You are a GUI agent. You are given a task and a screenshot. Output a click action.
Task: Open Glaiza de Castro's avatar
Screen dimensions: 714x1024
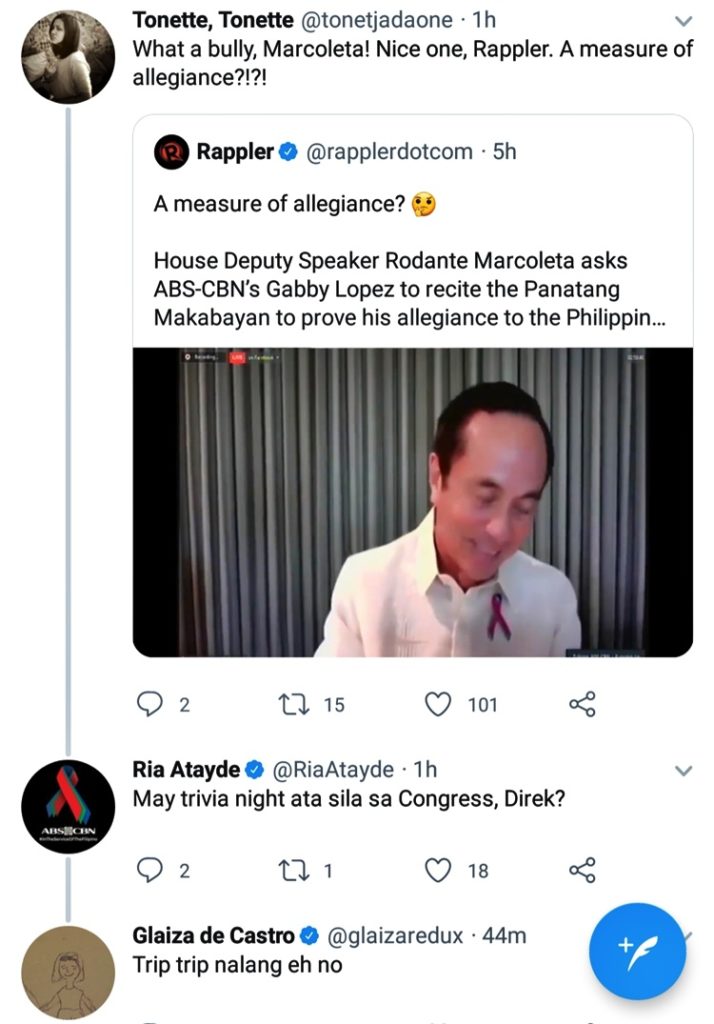click(67, 972)
